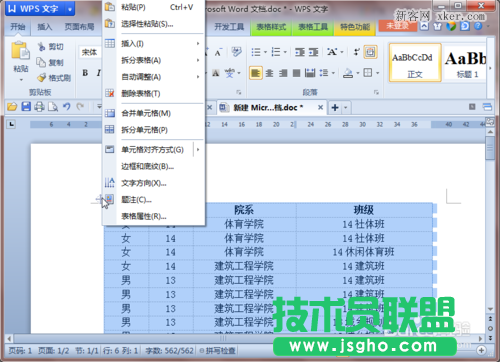Click the Copy (复制) button

point(50,62)
